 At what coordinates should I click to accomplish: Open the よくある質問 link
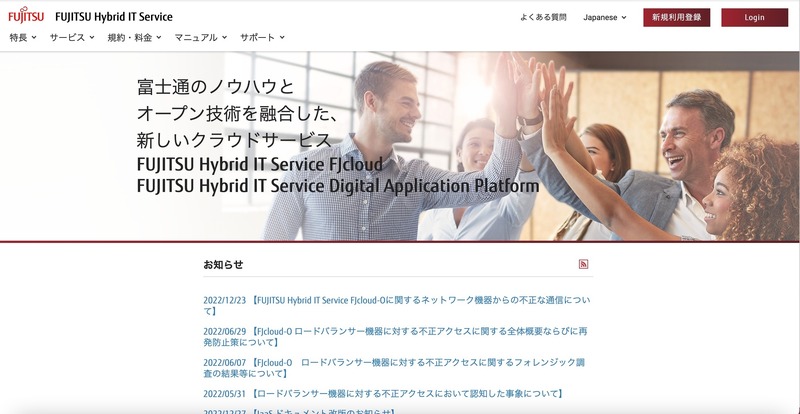point(543,17)
